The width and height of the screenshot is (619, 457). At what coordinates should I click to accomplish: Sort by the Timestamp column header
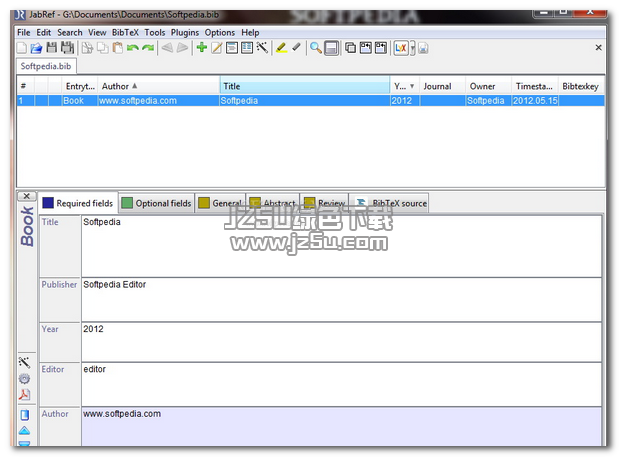tap(535, 86)
